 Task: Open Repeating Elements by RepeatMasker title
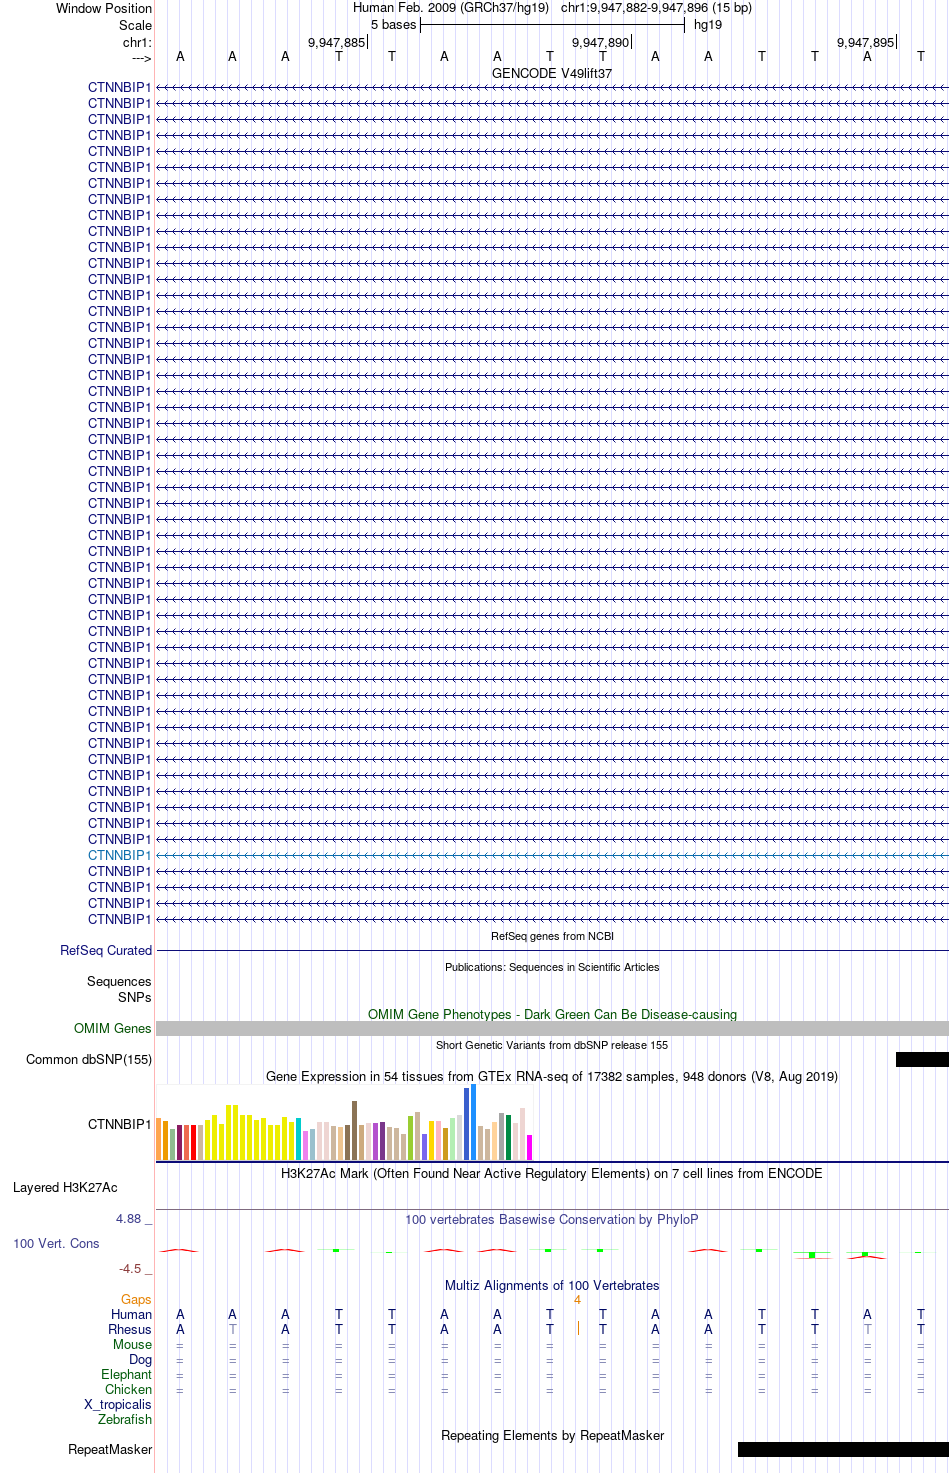[x=552, y=1435]
